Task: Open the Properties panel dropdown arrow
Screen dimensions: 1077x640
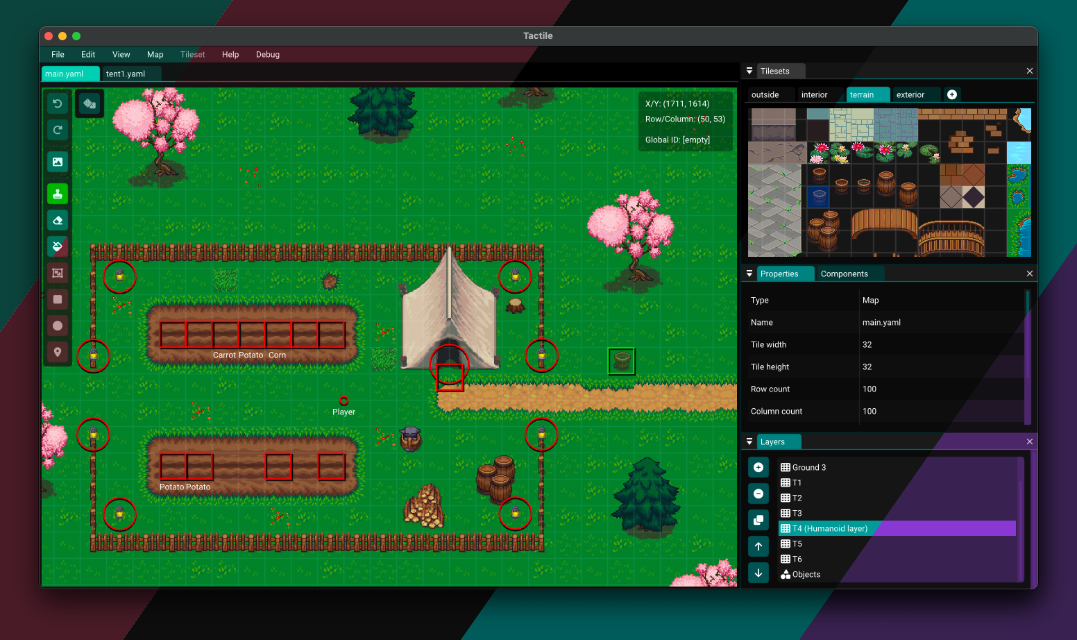Action: [x=749, y=274]
